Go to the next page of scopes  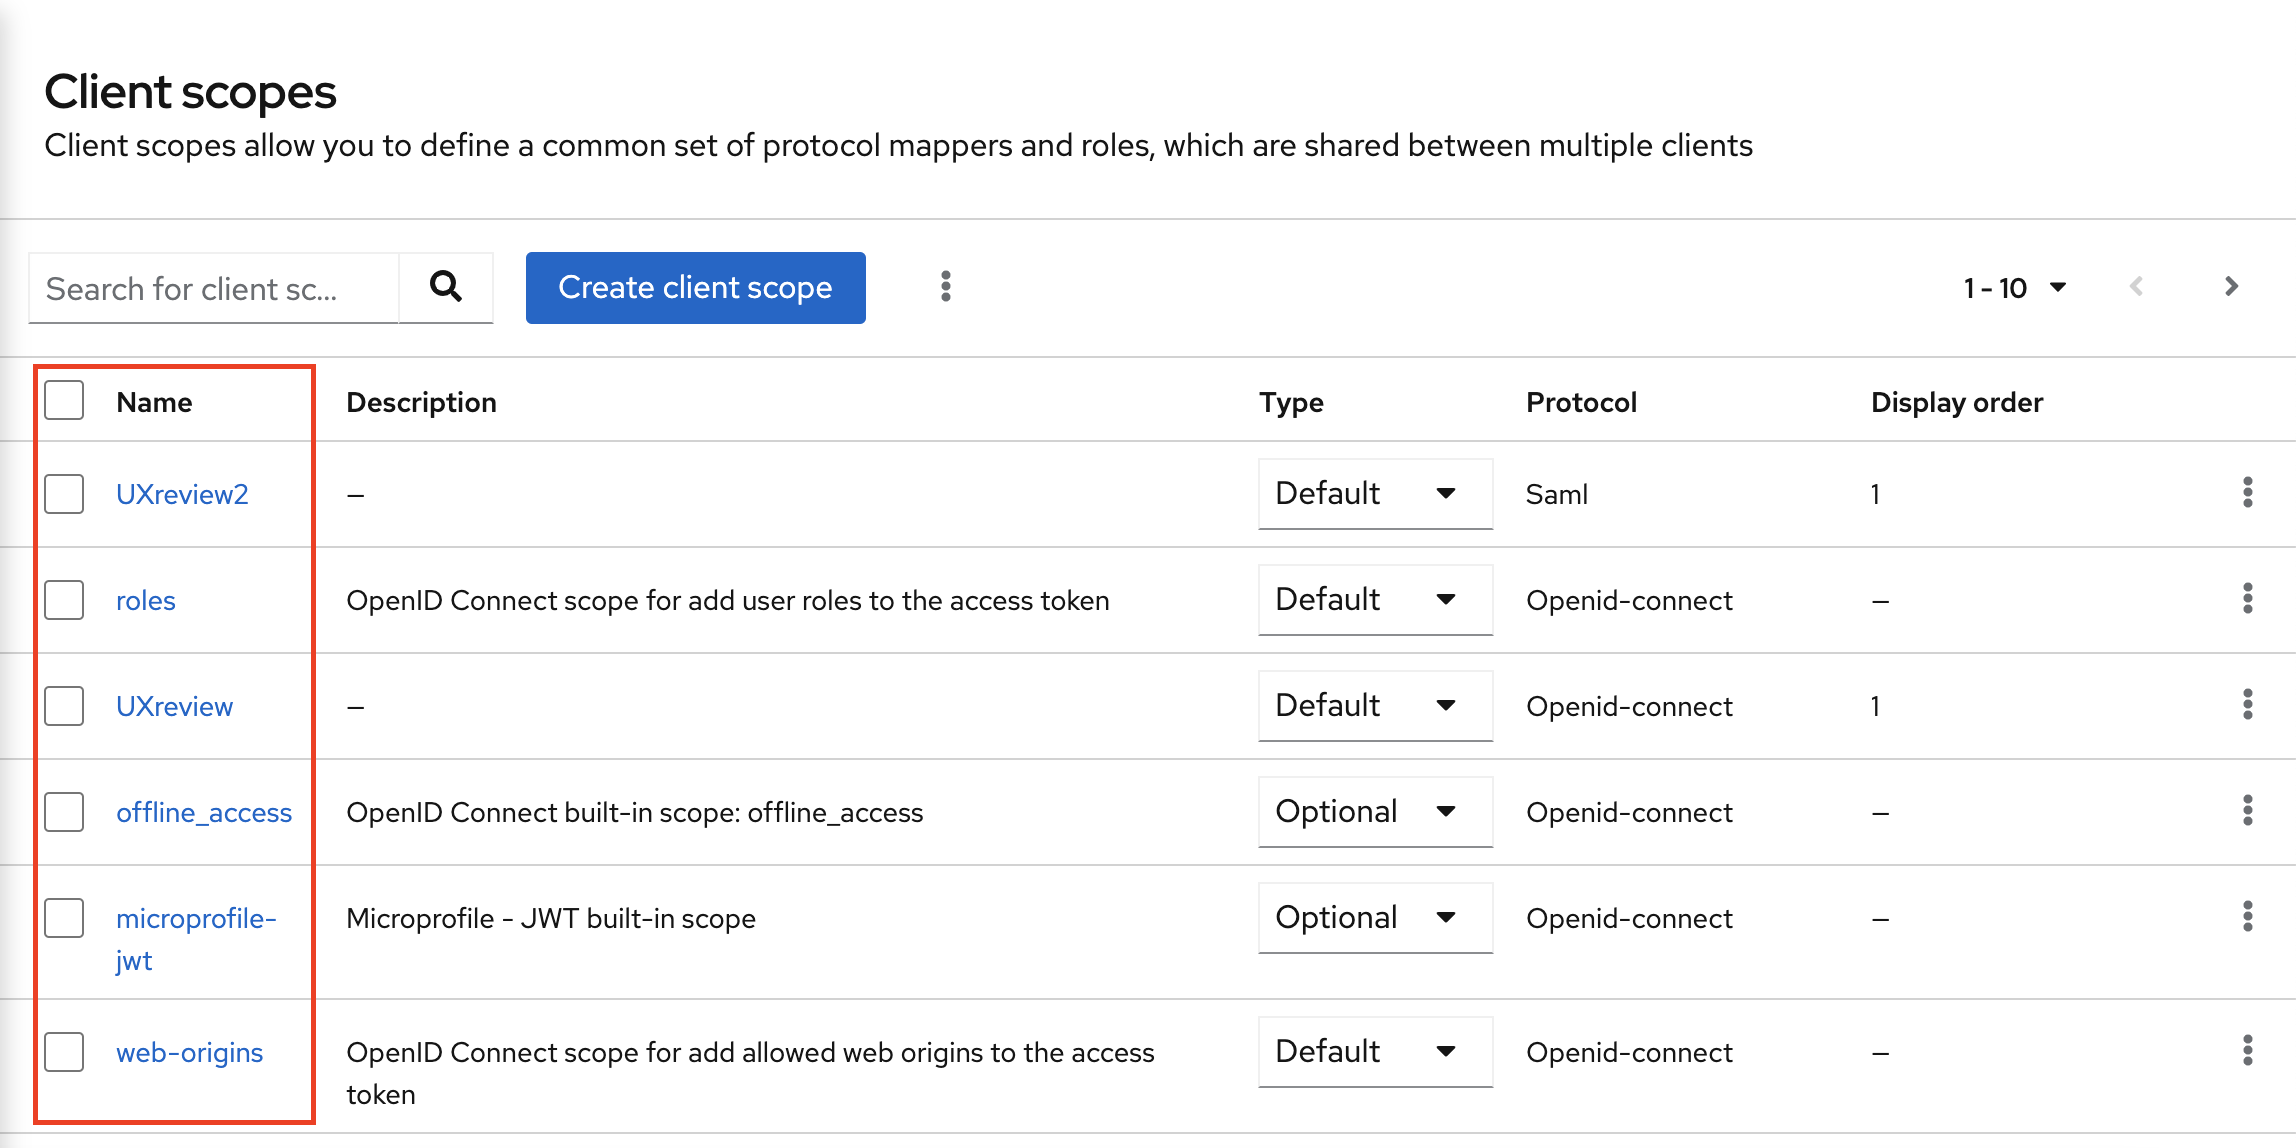click(x=2231, y=287)
